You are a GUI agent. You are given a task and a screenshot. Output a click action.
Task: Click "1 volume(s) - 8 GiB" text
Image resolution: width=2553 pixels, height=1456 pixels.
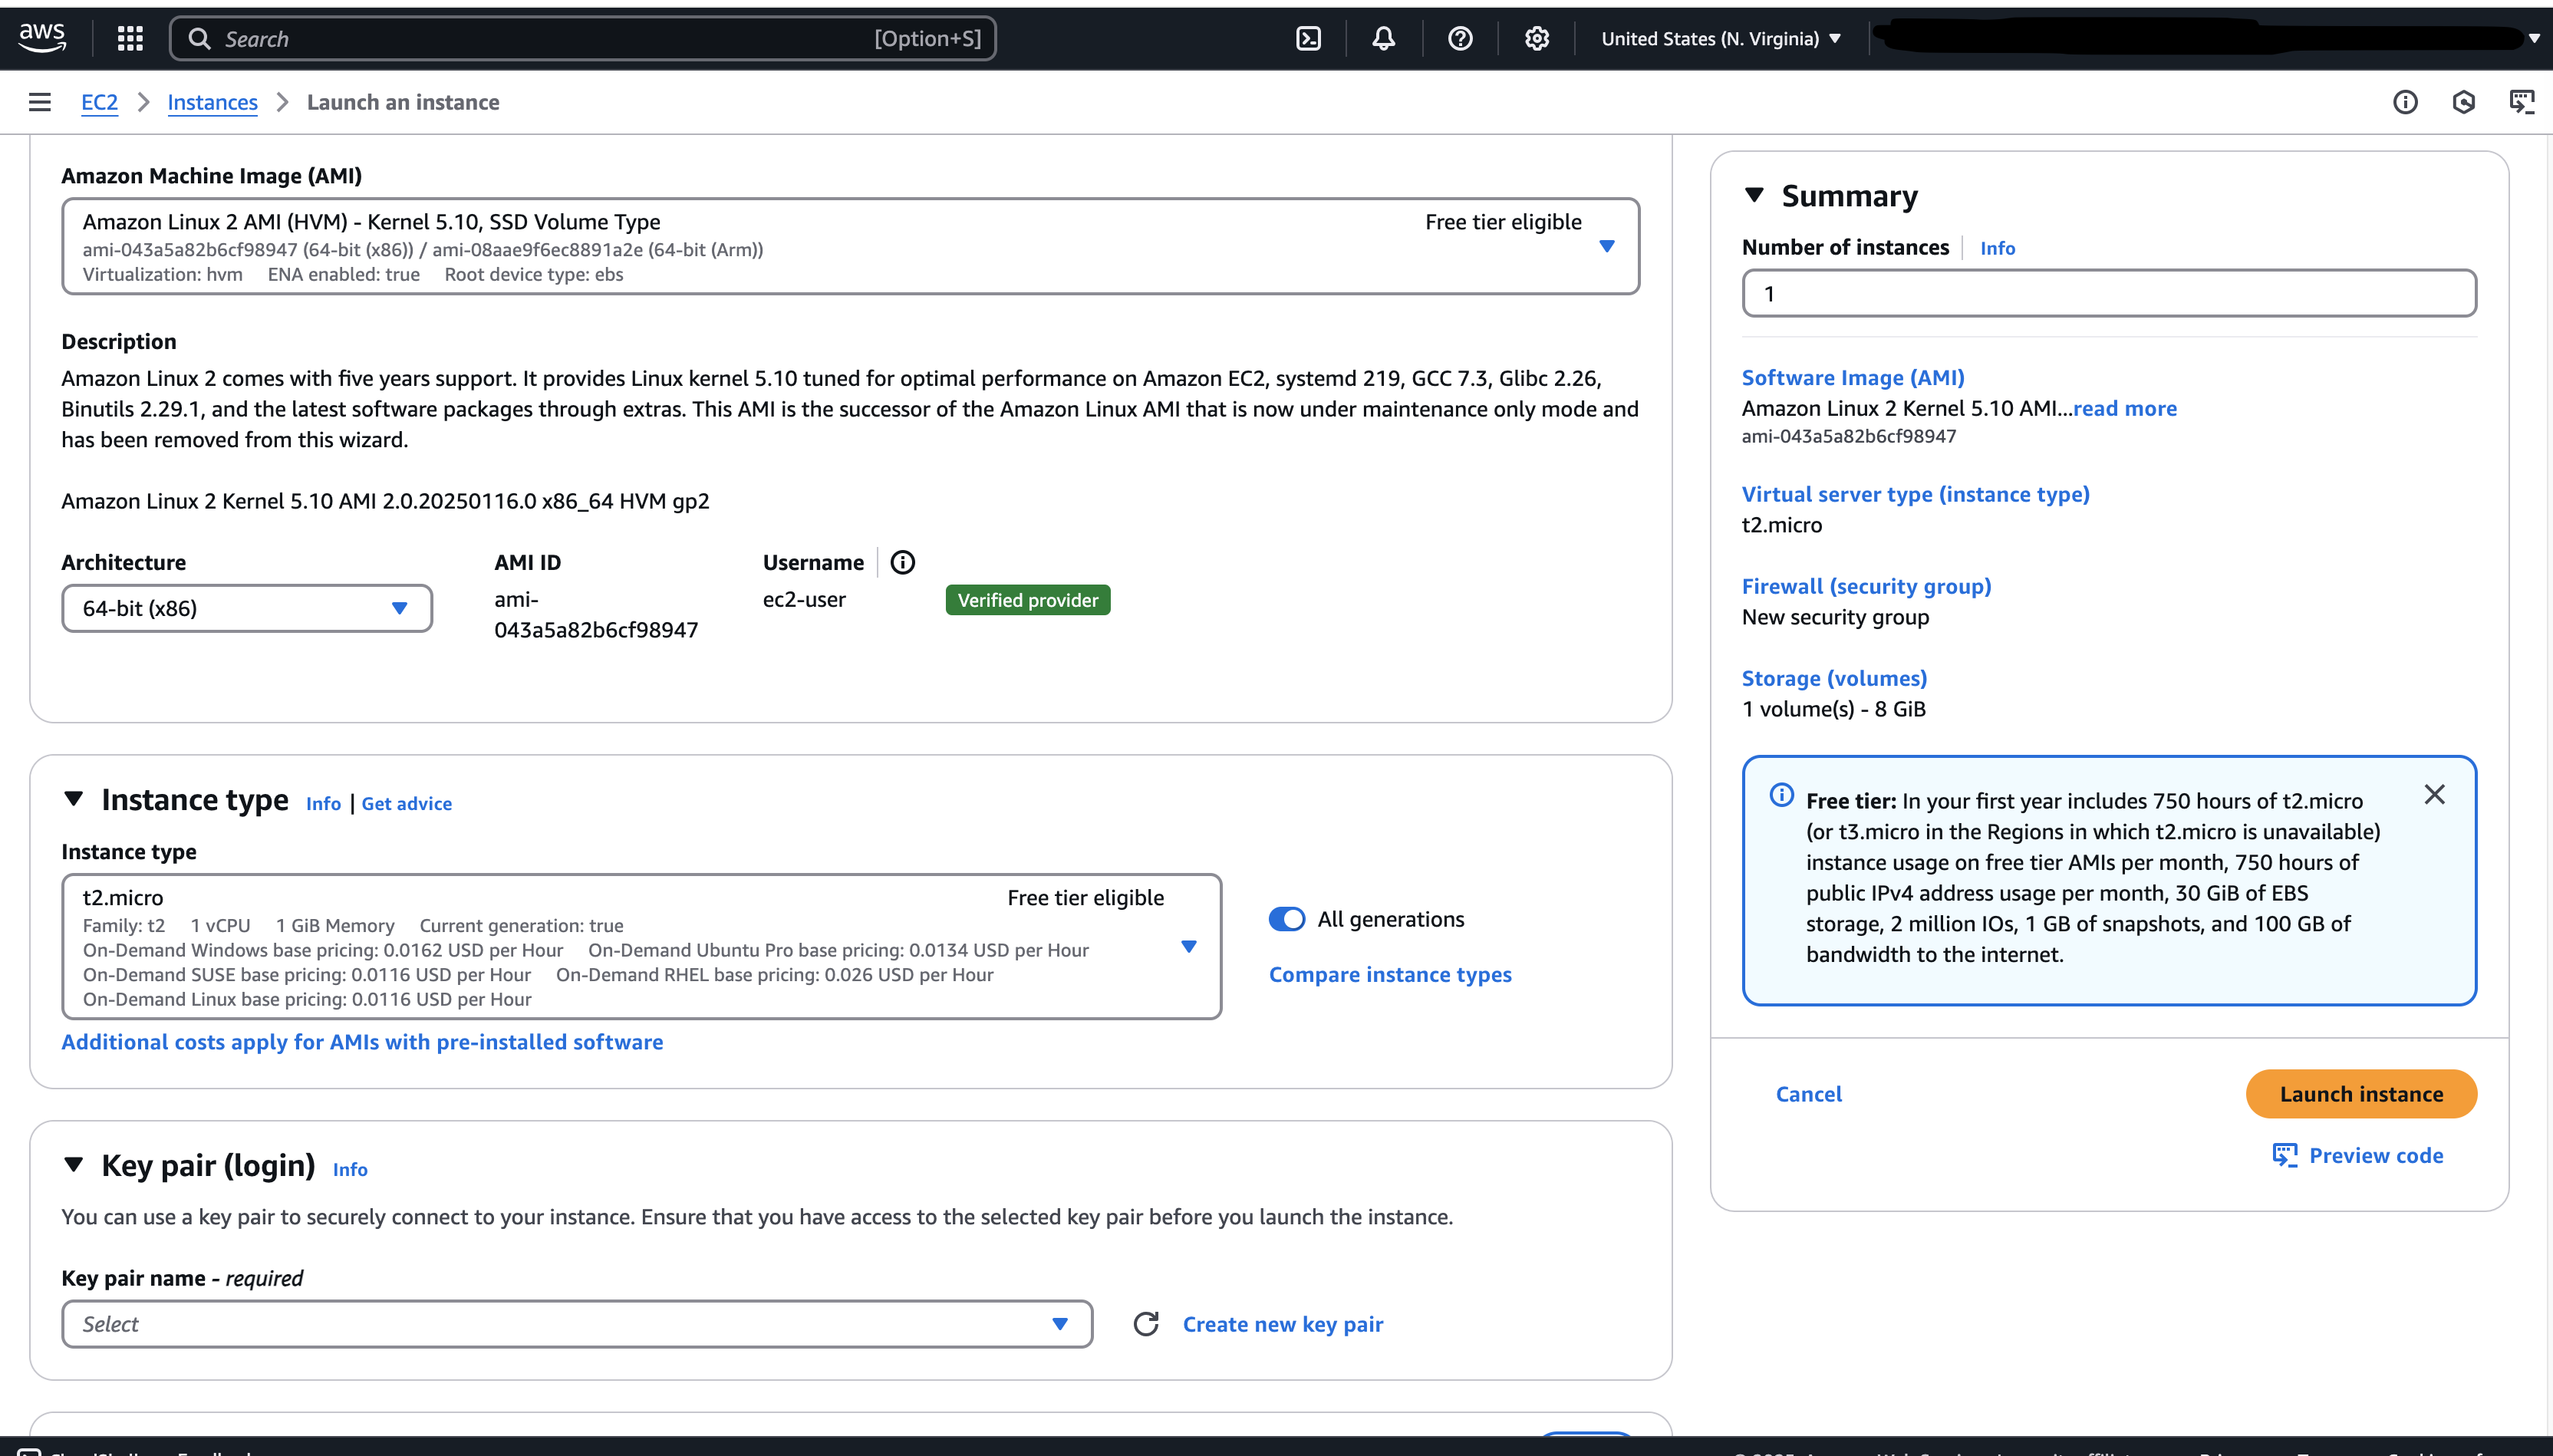click(x=1834, y=709)
